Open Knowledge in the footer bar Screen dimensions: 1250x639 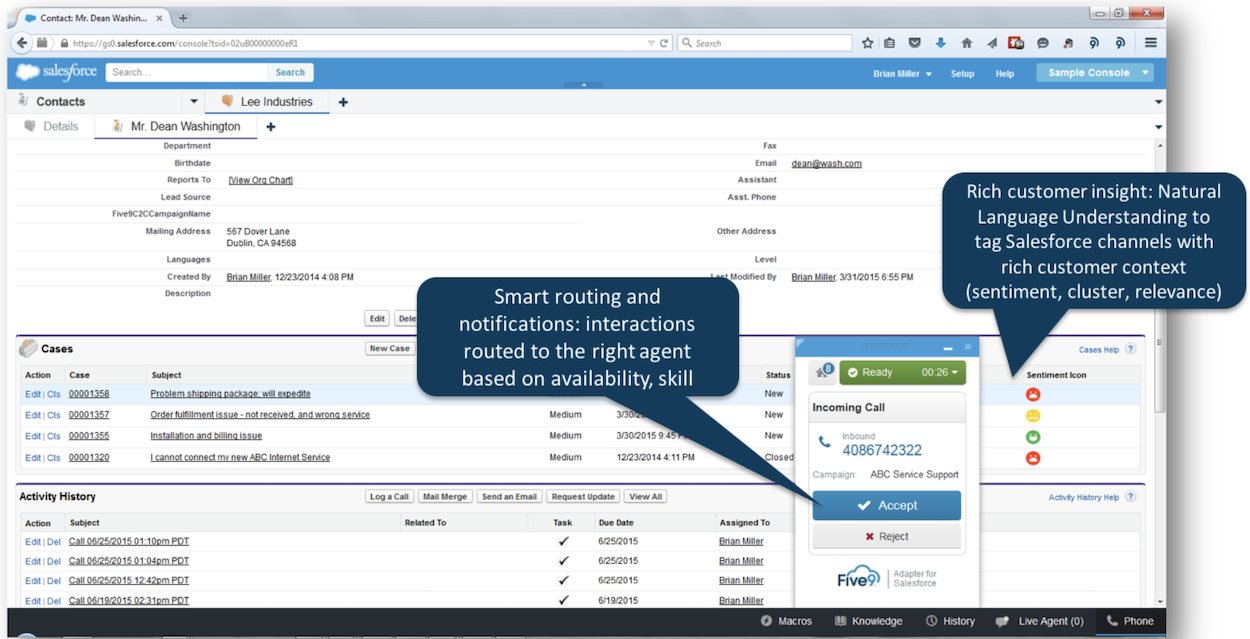868,621
